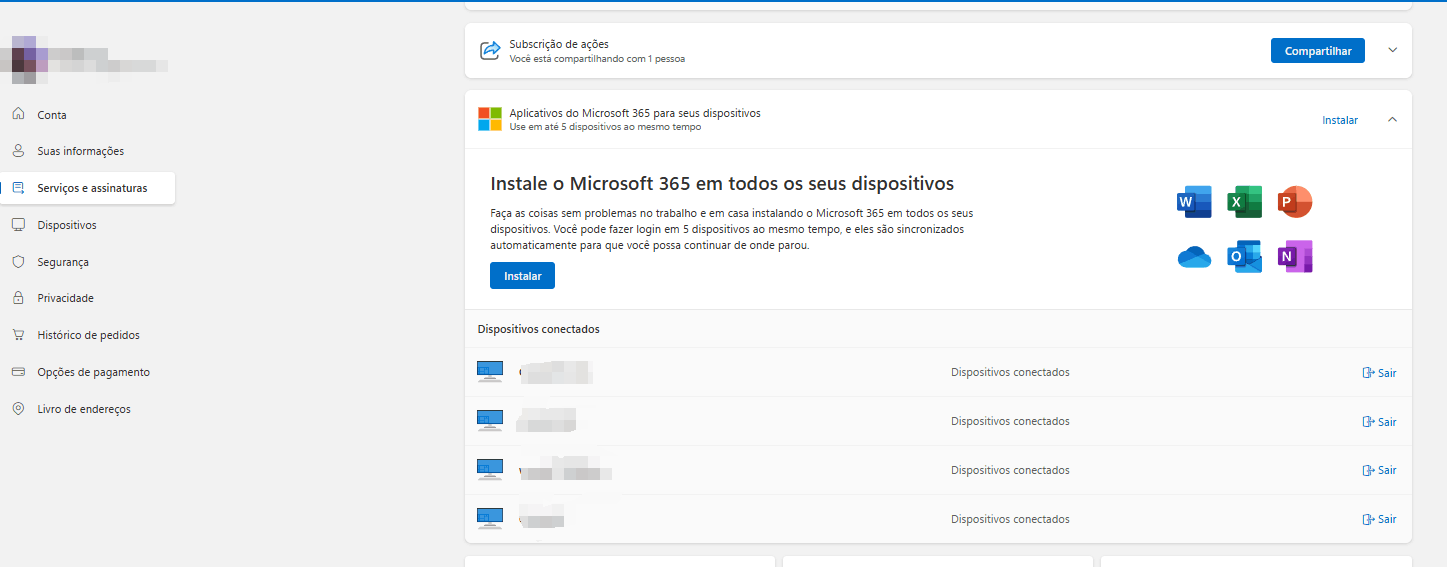The width and height of the screenshot is (1447, 567).
Task: Click the first connected device's computer icon
Action: [x=490, y=372]
